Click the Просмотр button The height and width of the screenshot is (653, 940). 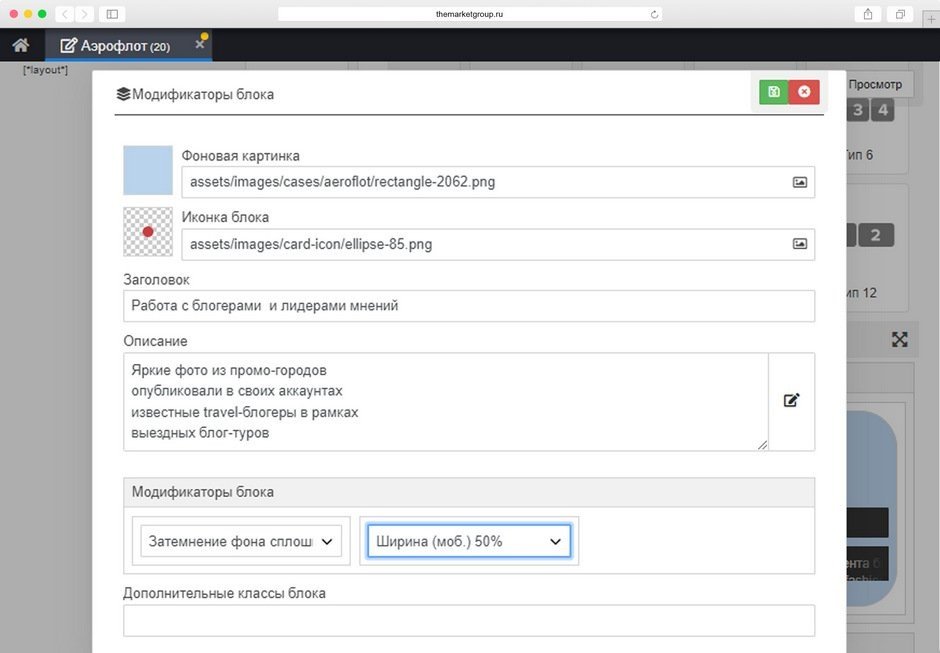click(x=875, y=85)
